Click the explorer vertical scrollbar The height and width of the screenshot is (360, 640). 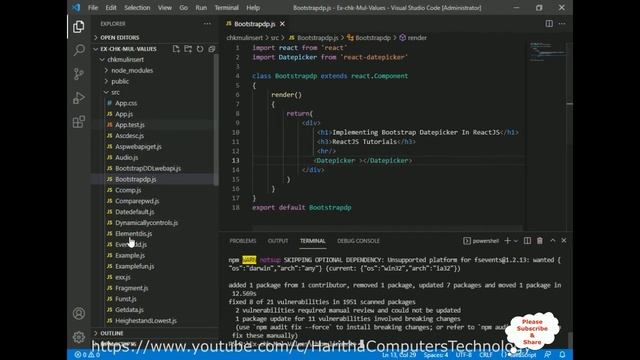(216, 120)
